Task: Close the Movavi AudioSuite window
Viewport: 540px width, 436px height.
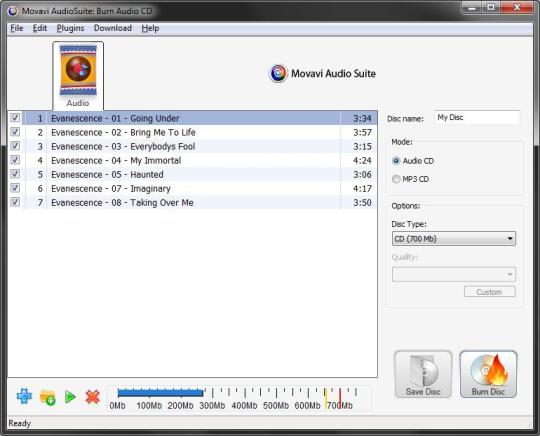Action: [x=517, y=8]
